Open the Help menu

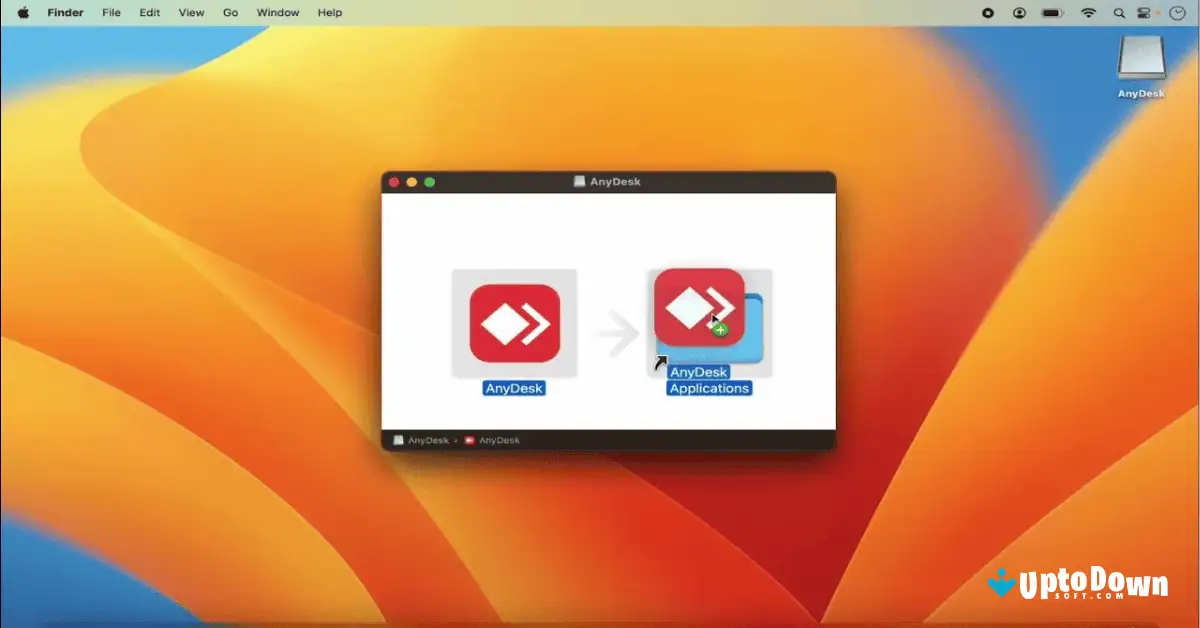329,12
